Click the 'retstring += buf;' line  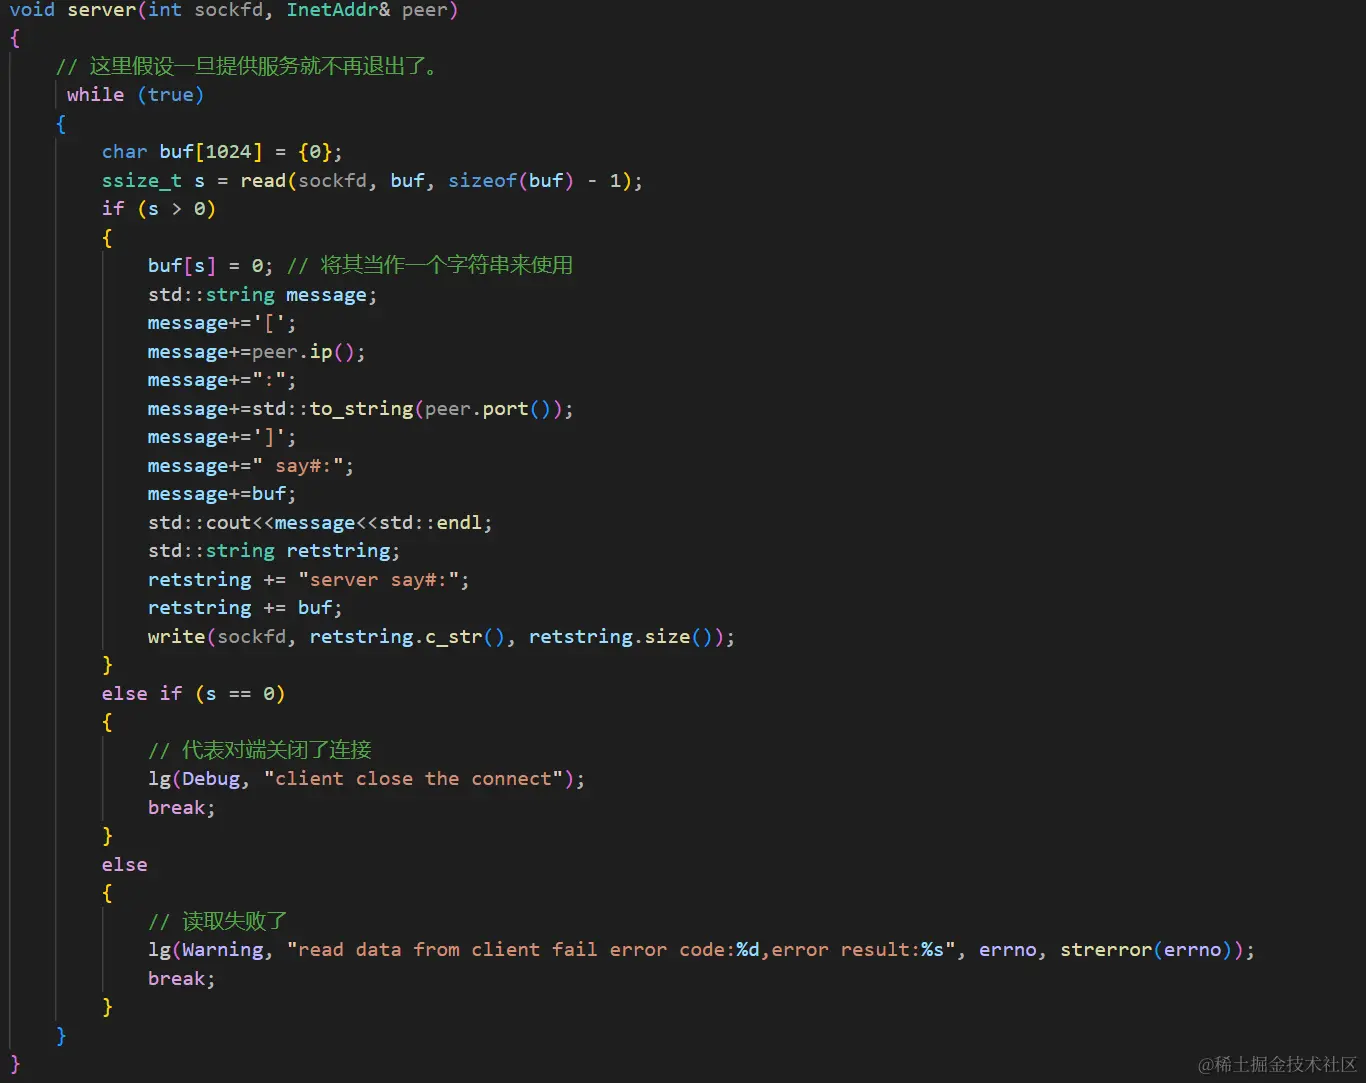[x=245, y=608]
